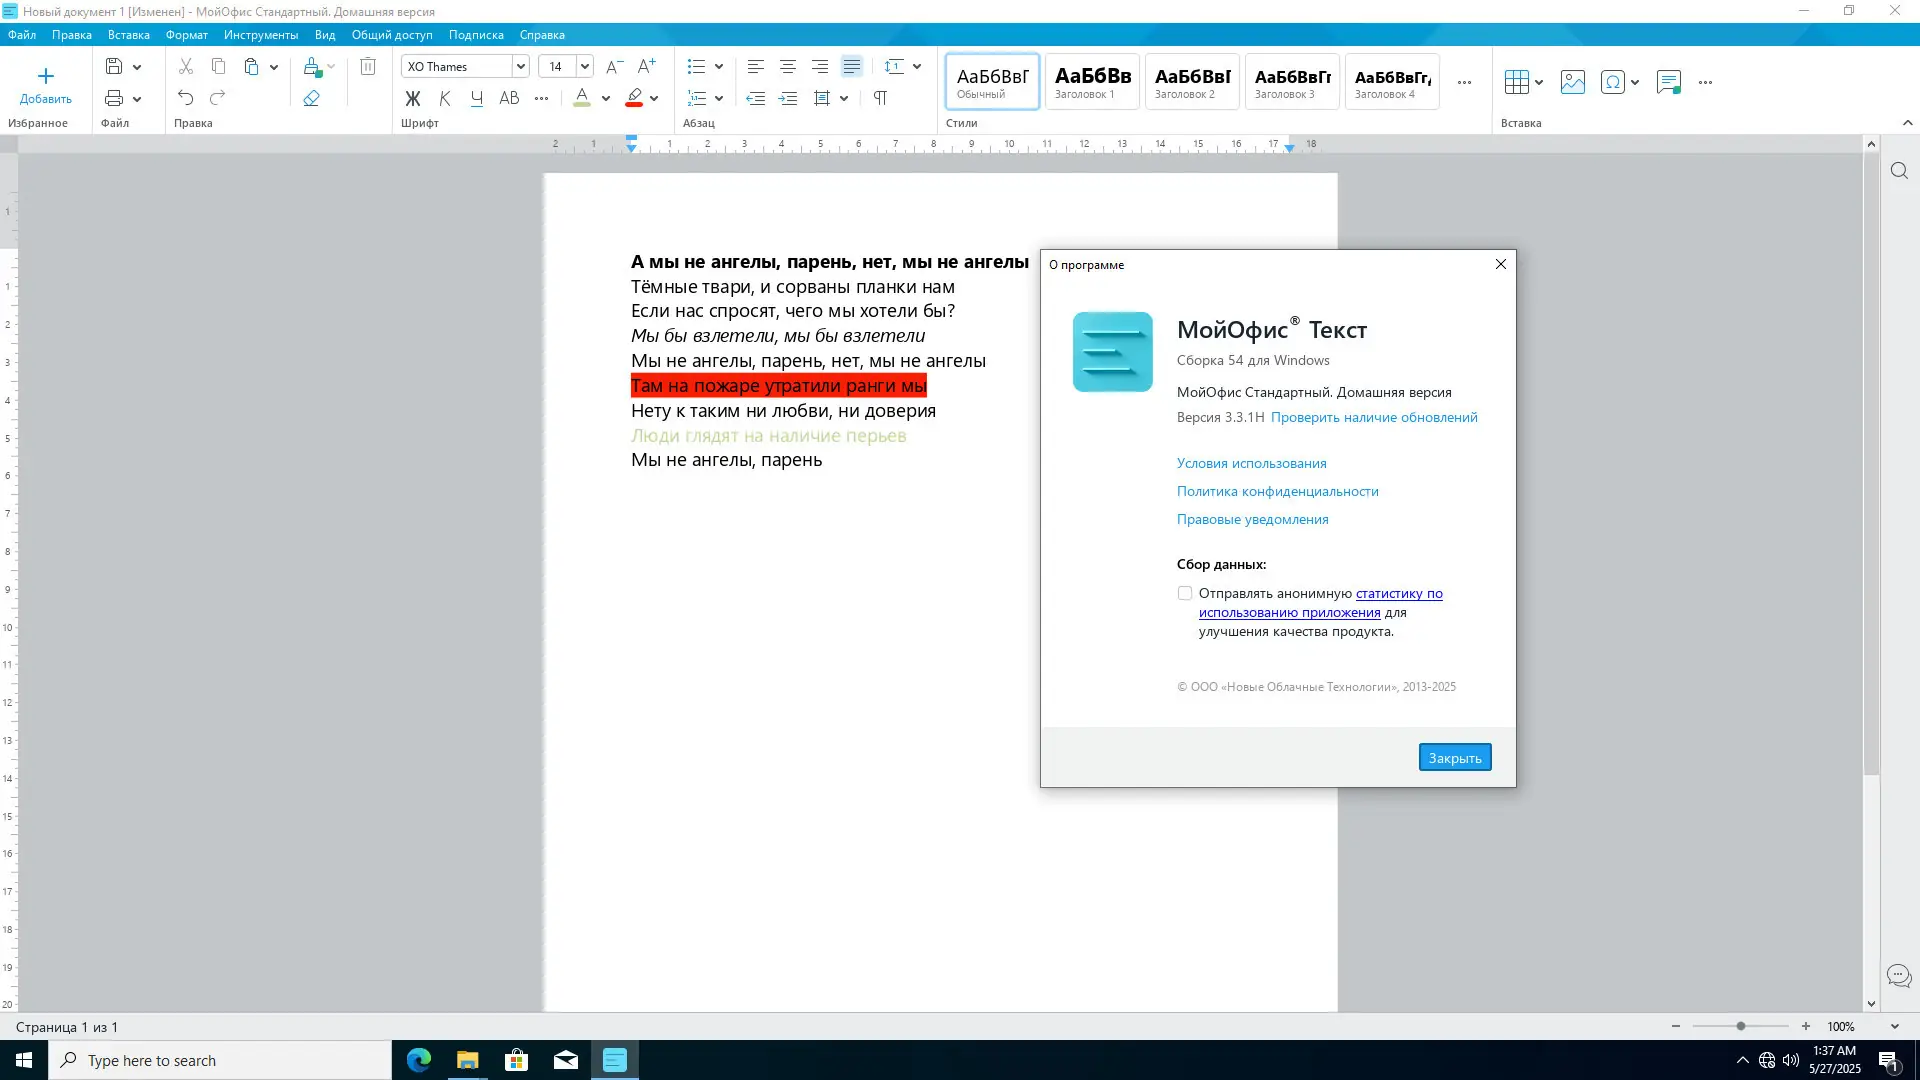Open the zoom 100% dropdown arrow
Viewport: 1920px width, 1080px height.
(1894, 1027)
